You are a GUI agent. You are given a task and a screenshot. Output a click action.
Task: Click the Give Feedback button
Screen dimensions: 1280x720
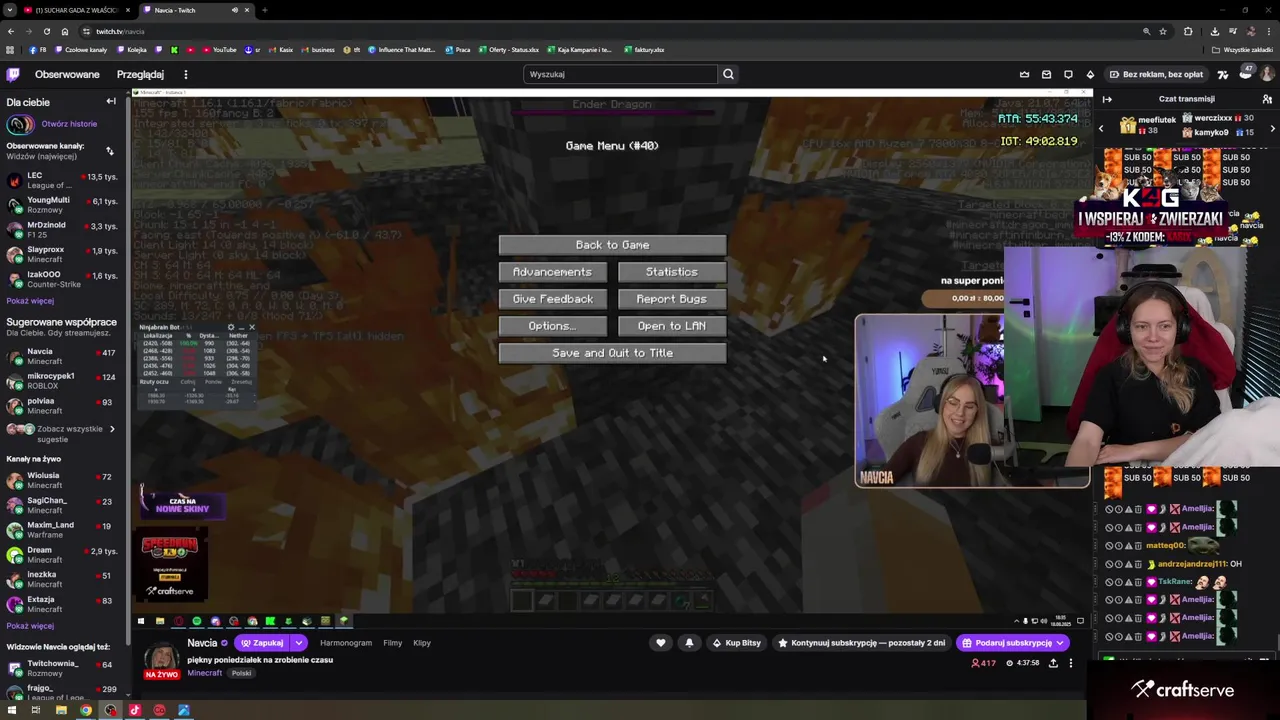tap(552, 299)
